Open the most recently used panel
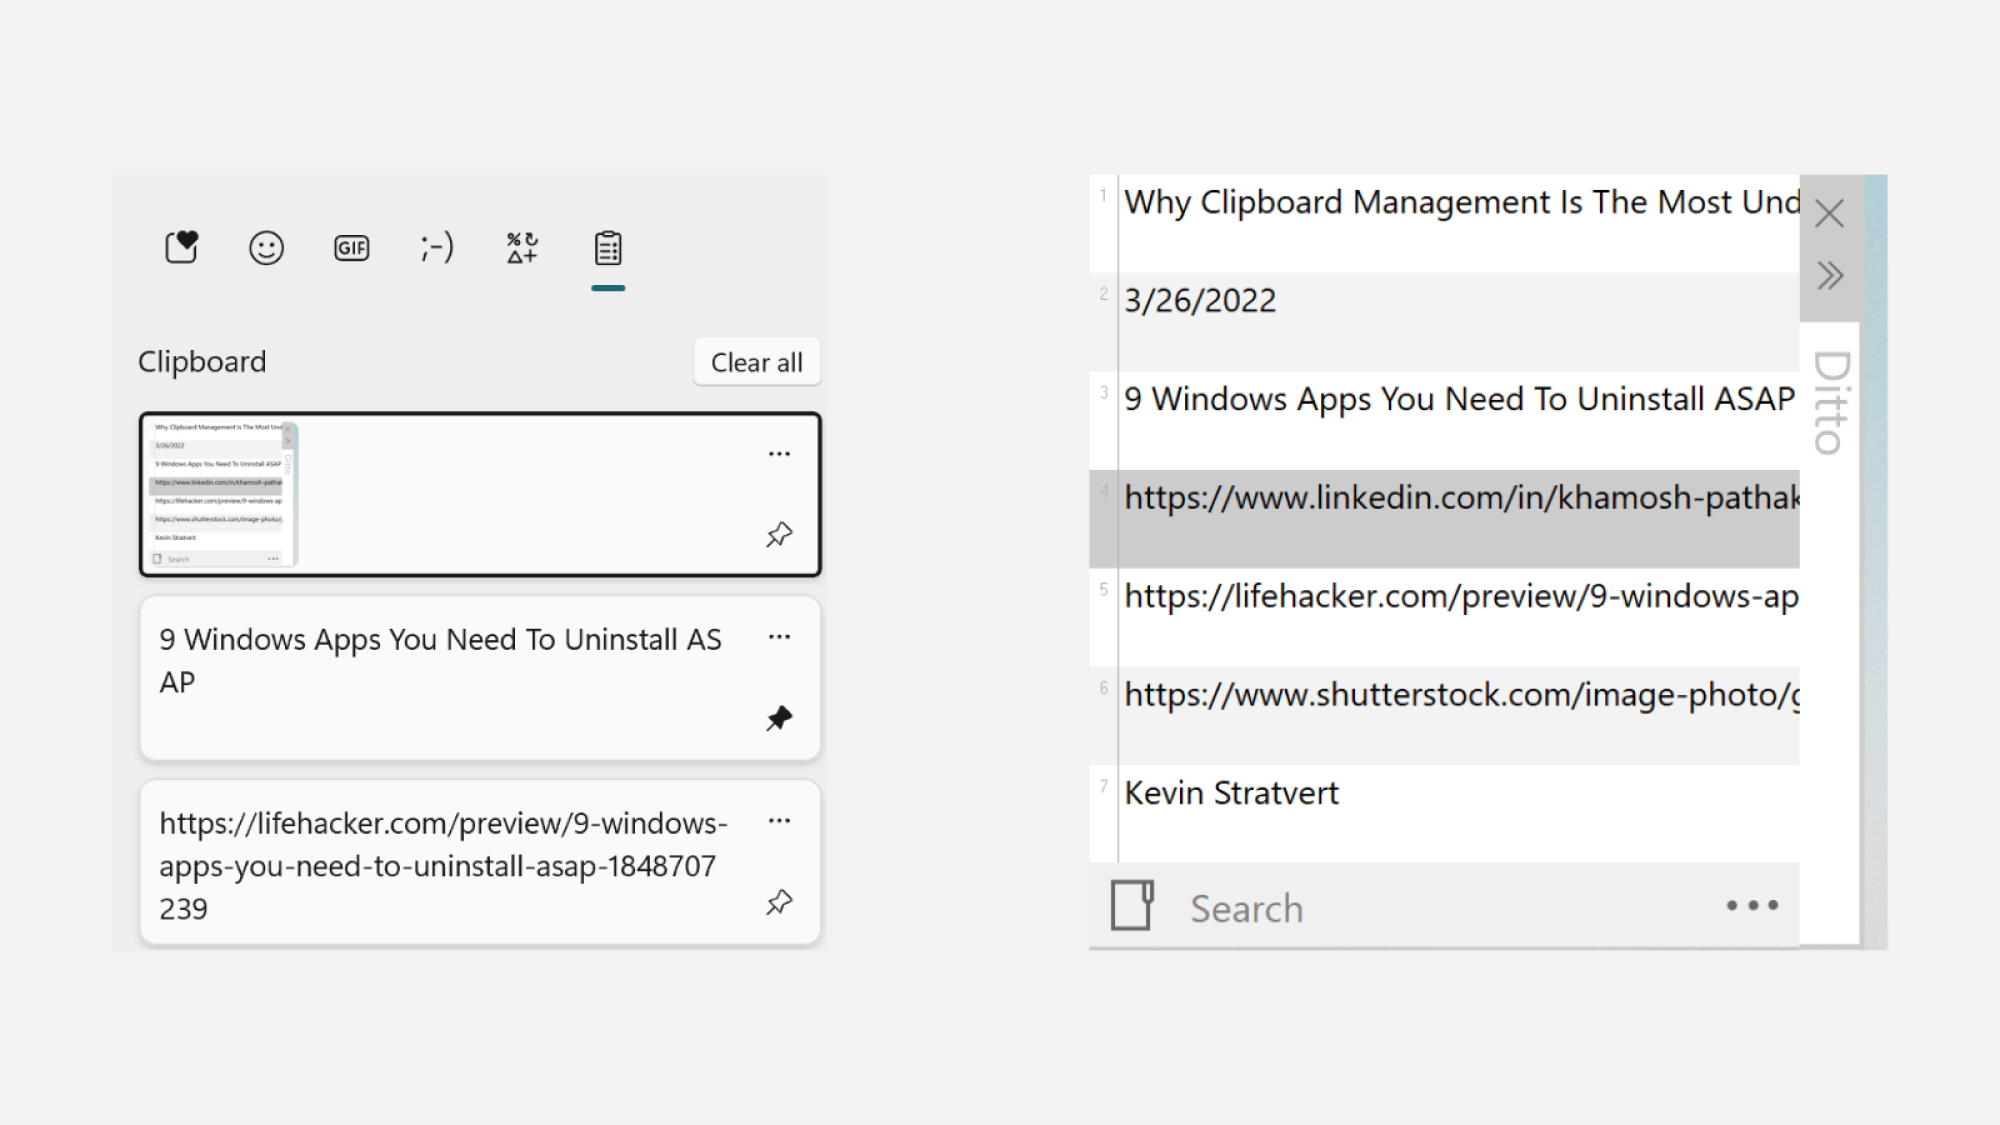The height and width of the screenshot is (1125, 2000). (181, 247)
